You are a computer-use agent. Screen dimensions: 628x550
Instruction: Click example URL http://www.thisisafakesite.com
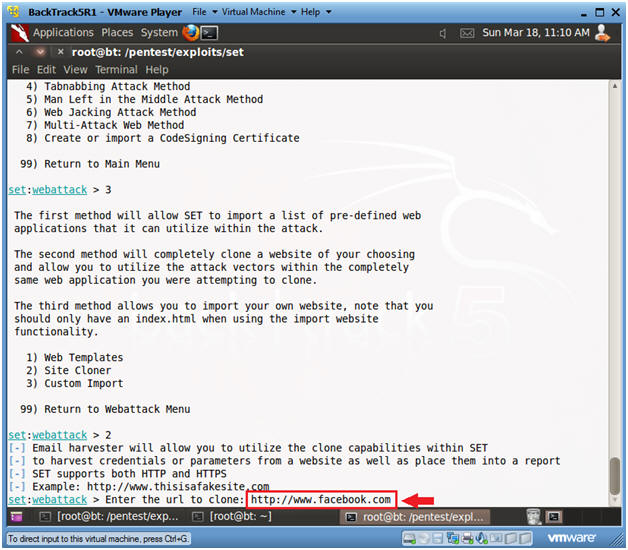tap(178, 486)
